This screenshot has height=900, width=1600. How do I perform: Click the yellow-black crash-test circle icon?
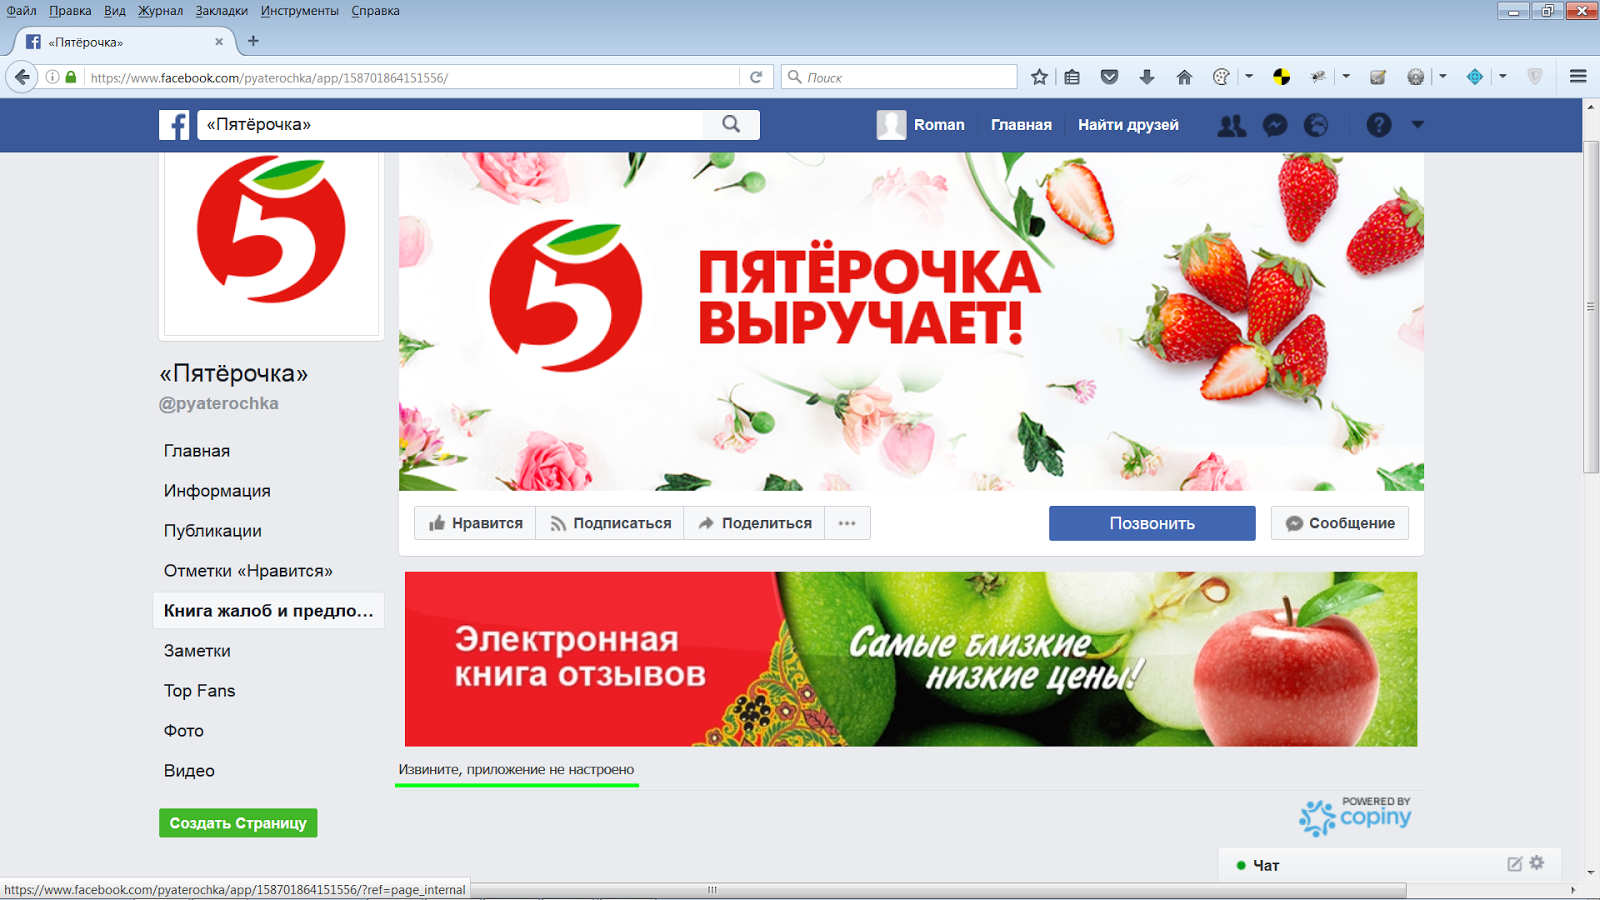[x=1281, y=77]
